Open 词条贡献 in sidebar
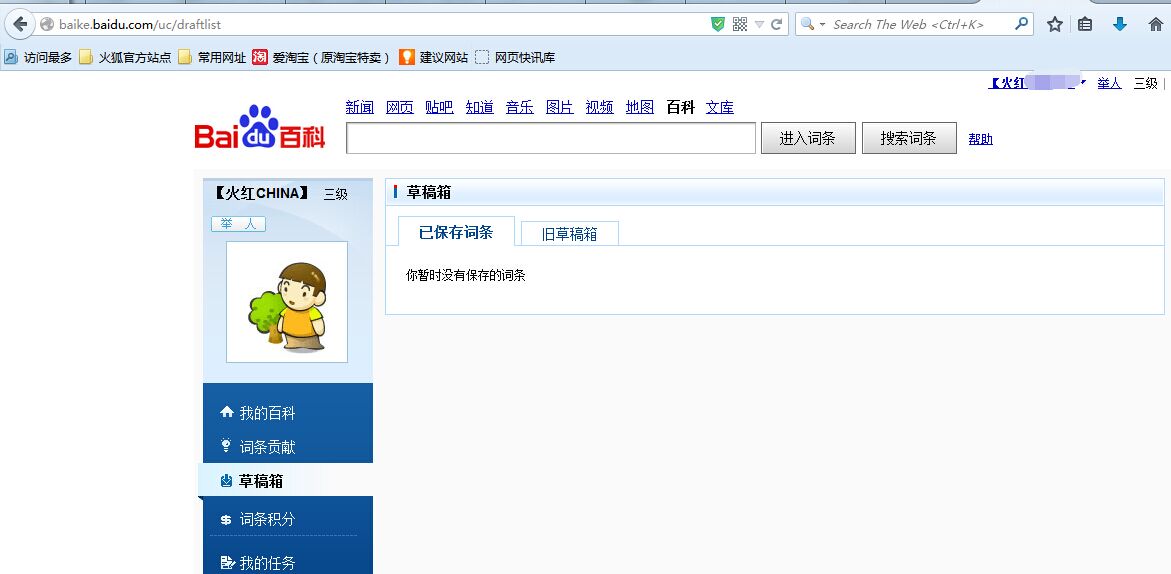 click(258, 446)
